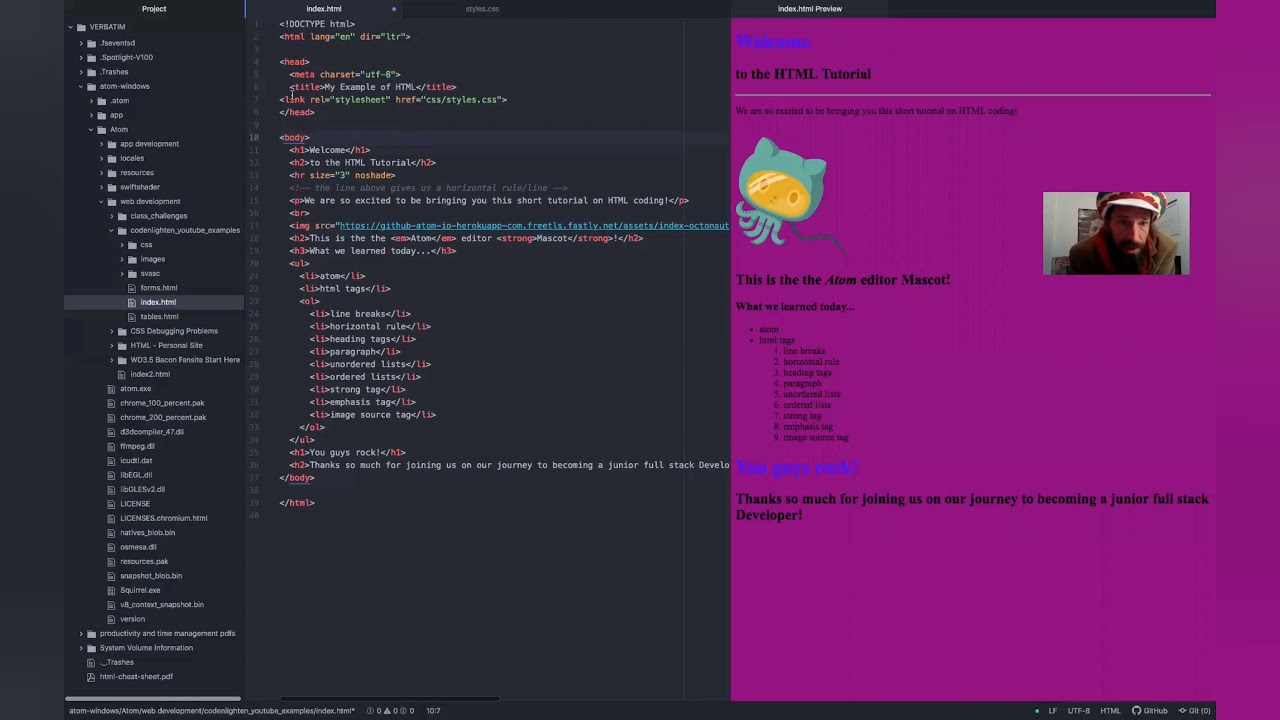The width and height of the screenshot is (1280, 720).
Task: Click the tree view horizontal scrollbar
Action: (x=153, y=698)
